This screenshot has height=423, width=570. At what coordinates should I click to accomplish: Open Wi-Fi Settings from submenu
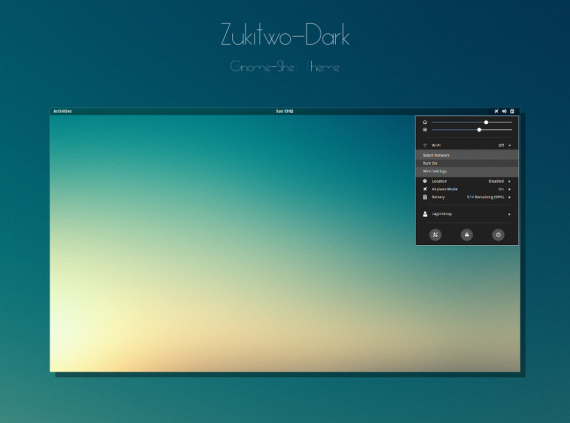pyautogui.click(x=467, y=171)
